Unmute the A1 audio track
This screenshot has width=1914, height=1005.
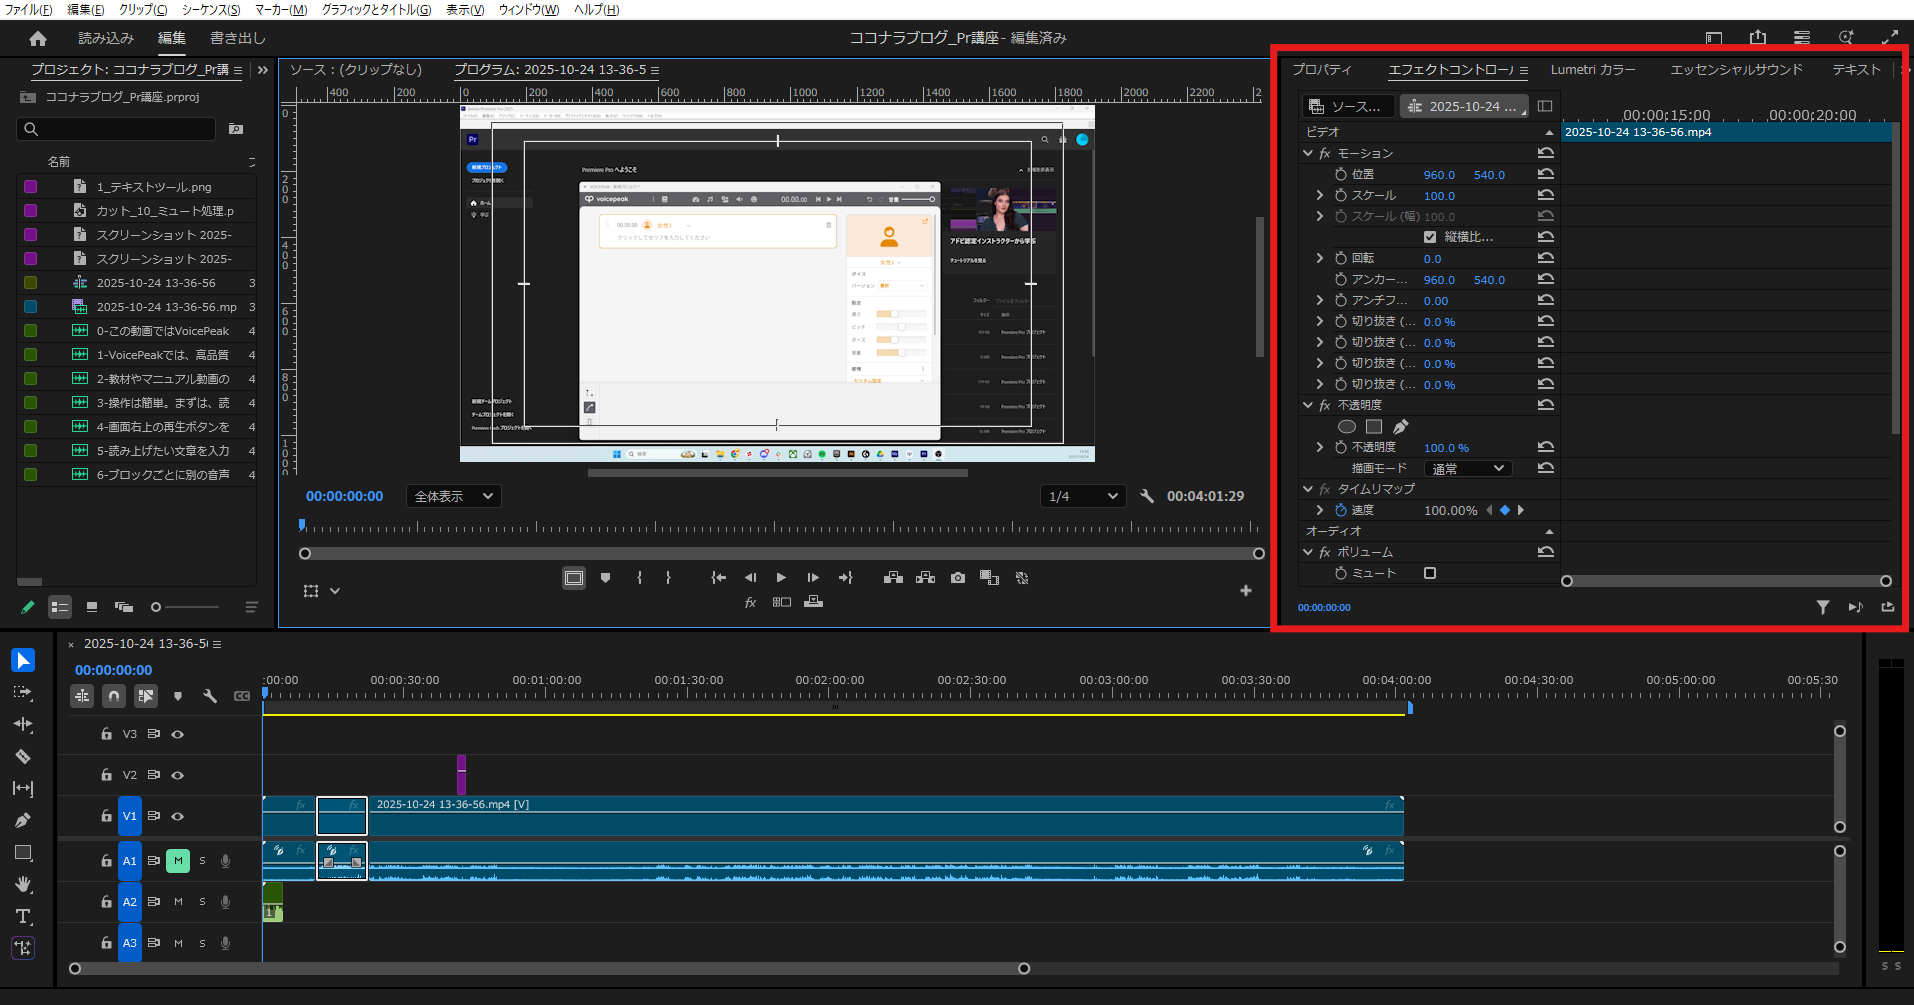pos(178,861)
